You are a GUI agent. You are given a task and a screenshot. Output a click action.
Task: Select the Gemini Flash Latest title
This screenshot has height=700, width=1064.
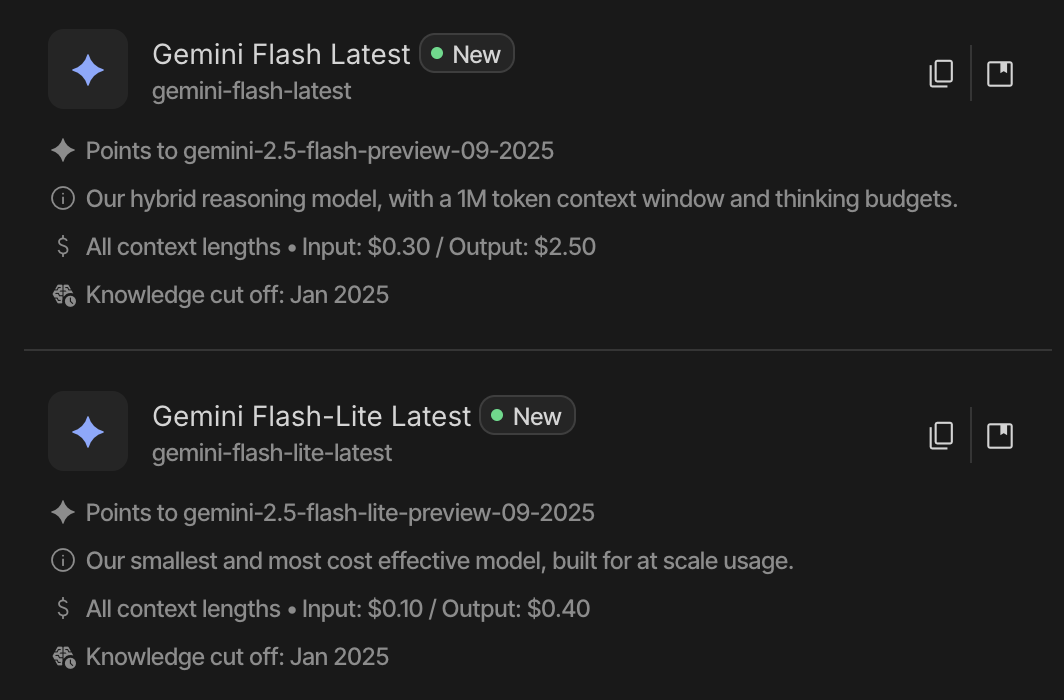pyautogui.click(x=281, y=54)
